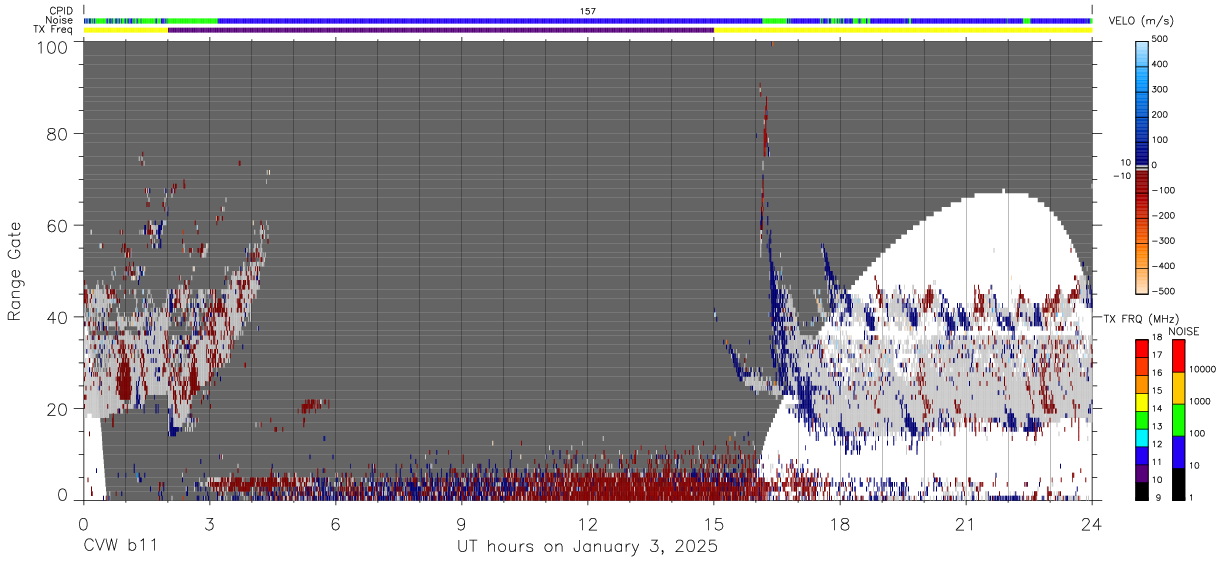Click the Range Gate y-axis label
This screenshot has height=567, width=1228.
click(x=15, y=270)
